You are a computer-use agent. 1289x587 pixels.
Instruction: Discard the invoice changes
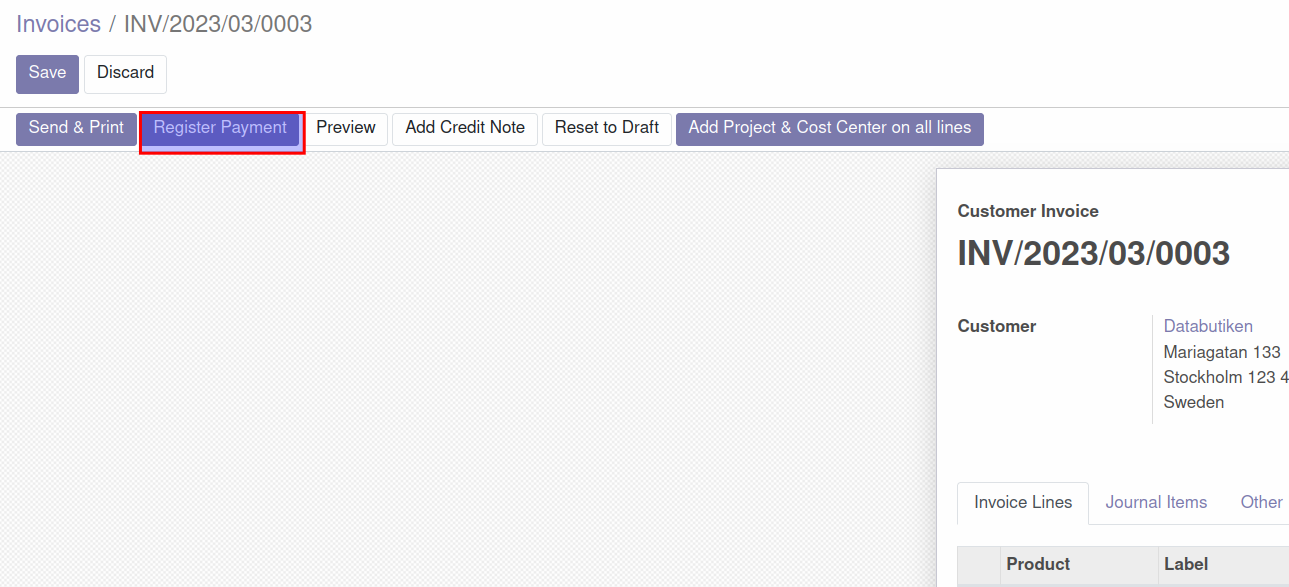pyautogui.click(x=125, y=74)
